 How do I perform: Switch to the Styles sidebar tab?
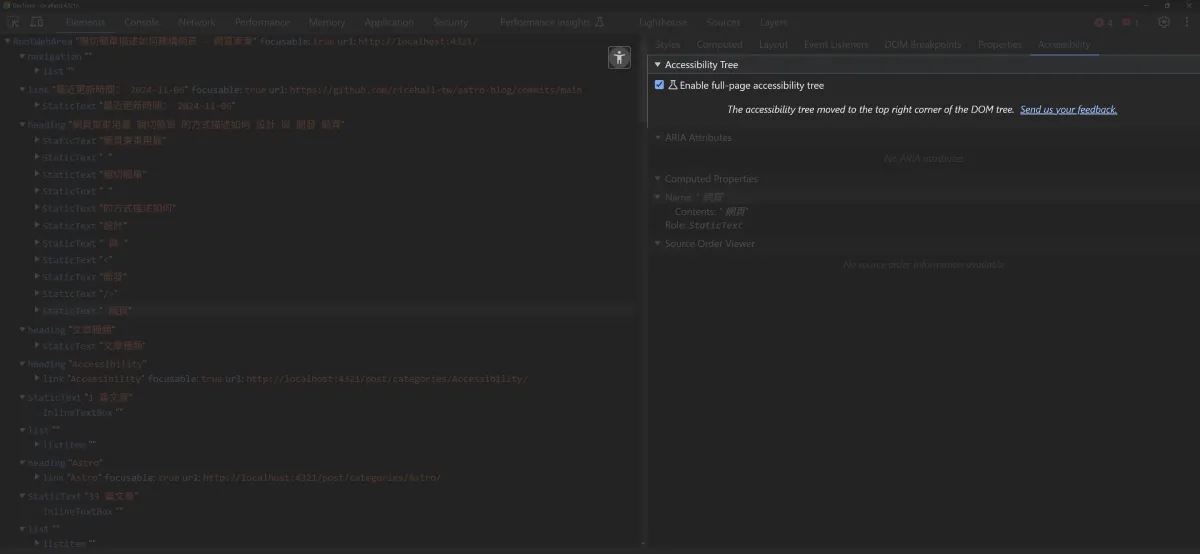tap(667, 45)
